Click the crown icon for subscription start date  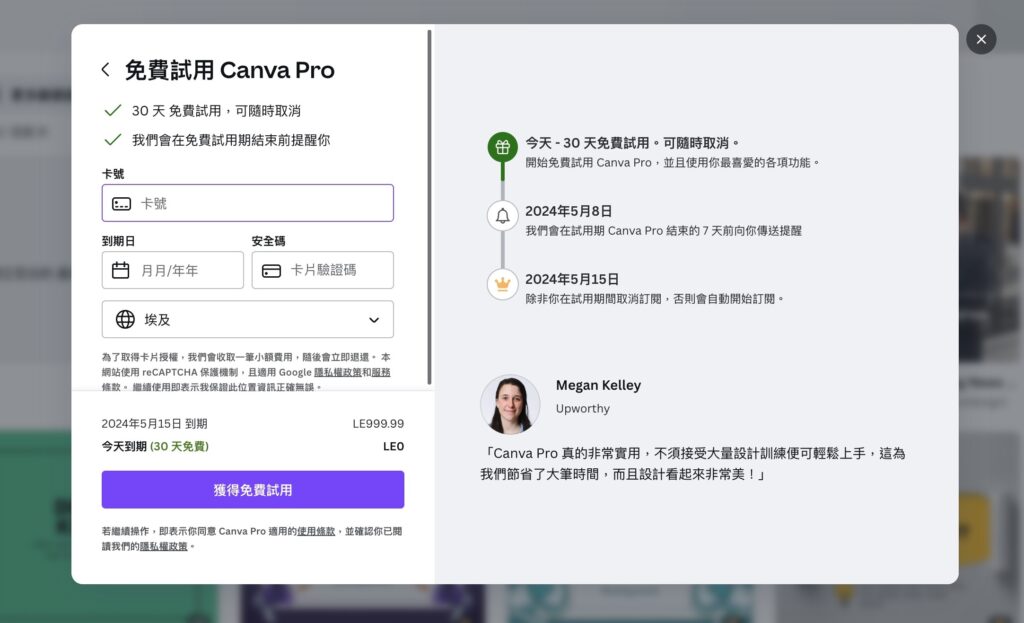[x=501, y=284]
